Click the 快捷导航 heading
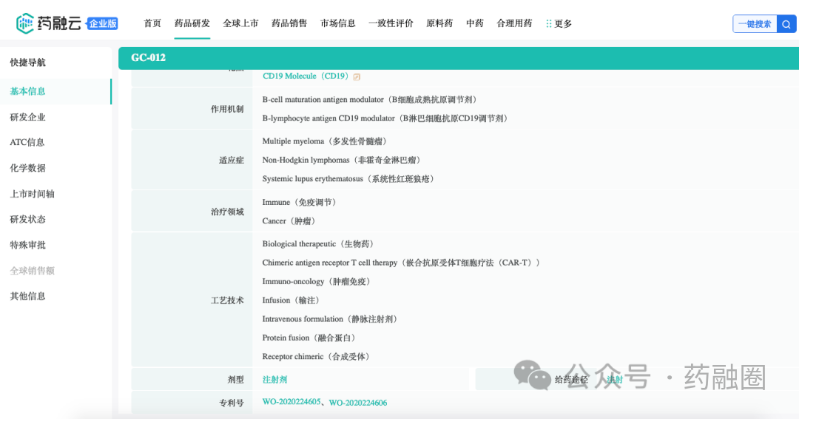 (27, 62)
